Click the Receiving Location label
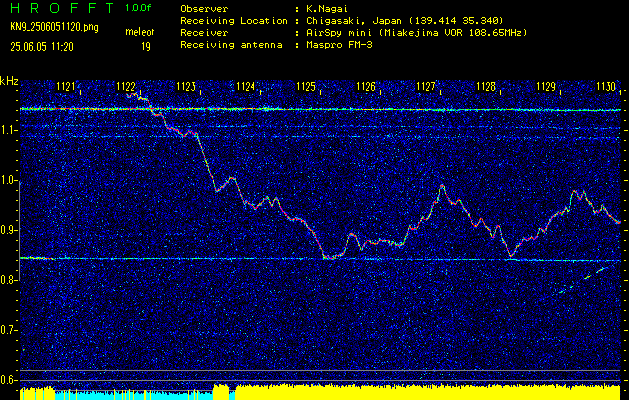The width and height of the screenshot is (629, 400). [x=234, y=21]
